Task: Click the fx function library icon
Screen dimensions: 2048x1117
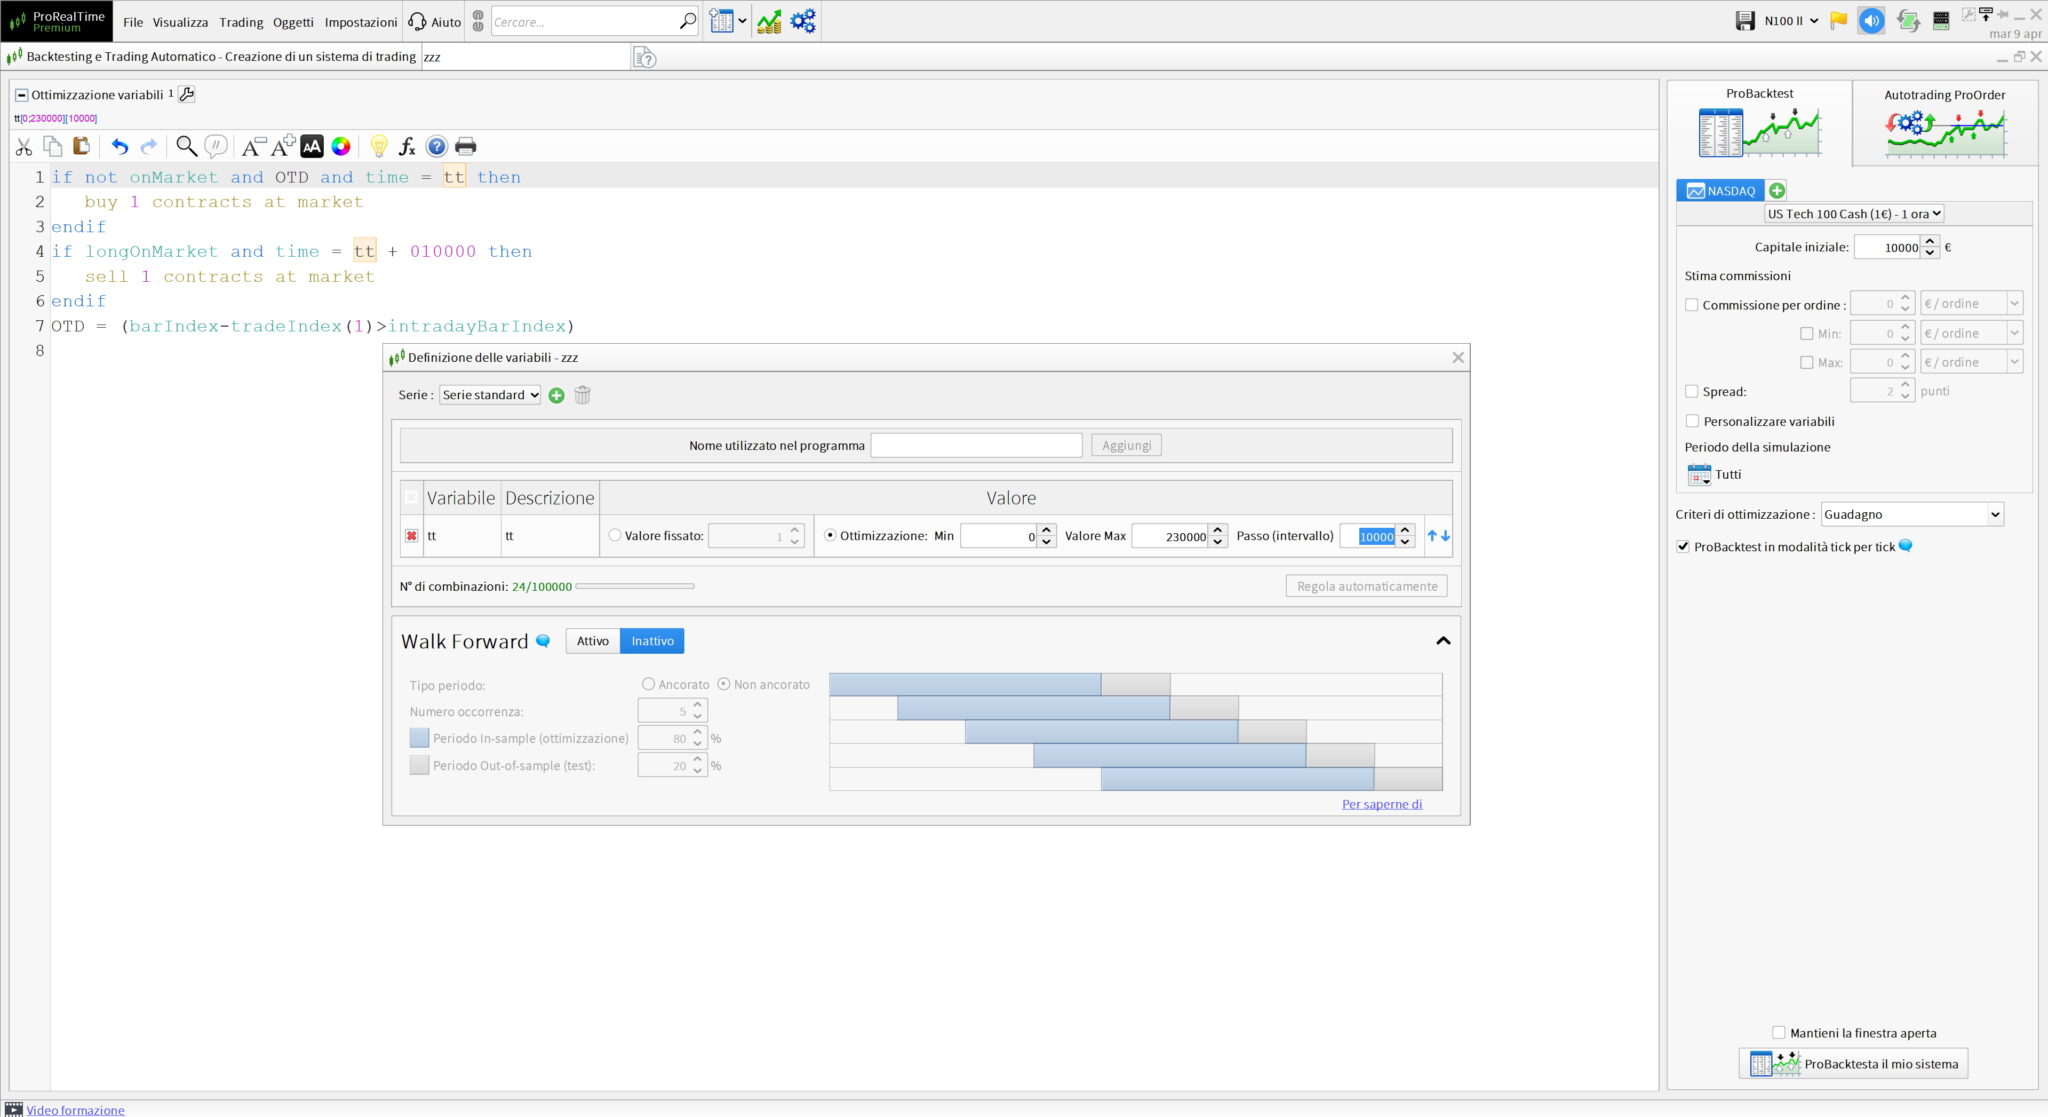Action: [x=407, y=147]
